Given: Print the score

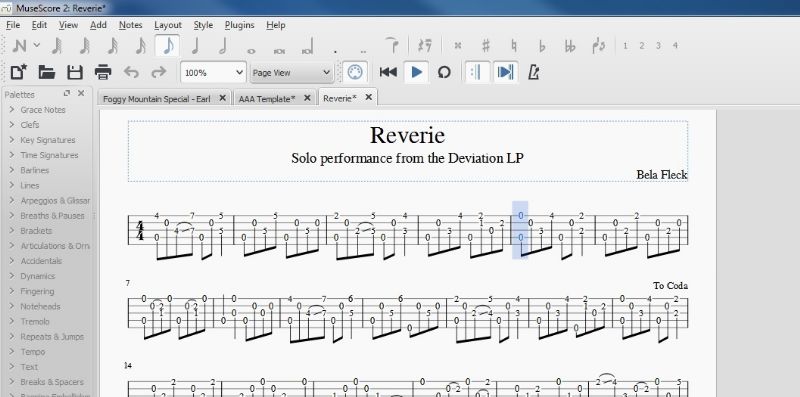Looking at the screenshot, I should (103, 72).
